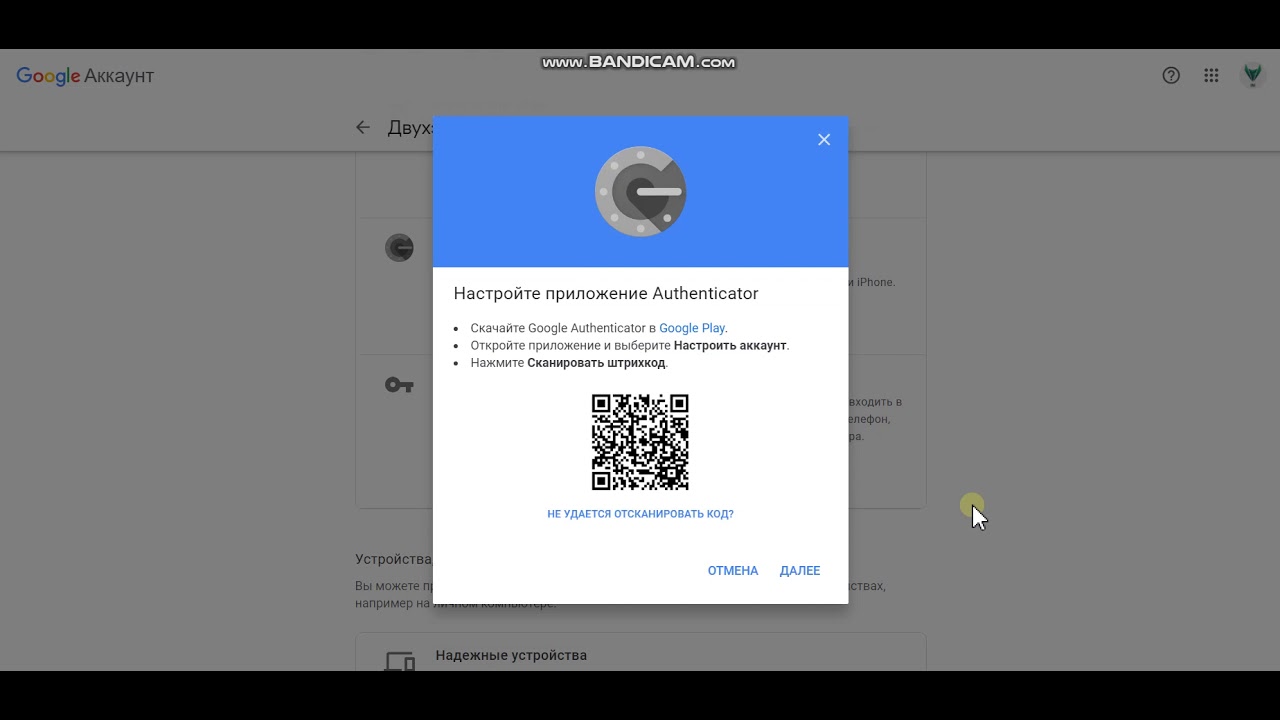This screenshot has width=1280, height=720.
Task: Open the Google apps grid icon
Action: [x=1211, y=76]
